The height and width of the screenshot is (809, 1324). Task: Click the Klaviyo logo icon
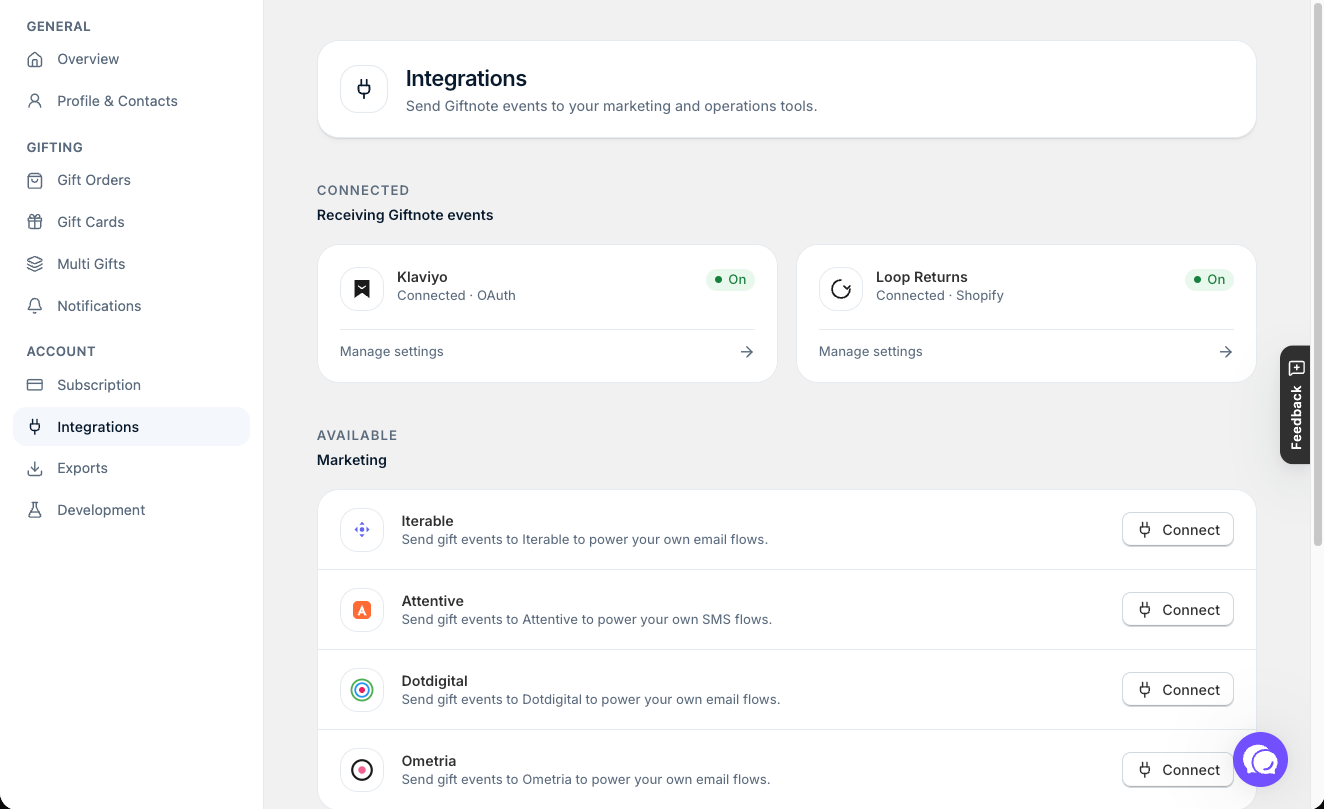coord(362,289)
